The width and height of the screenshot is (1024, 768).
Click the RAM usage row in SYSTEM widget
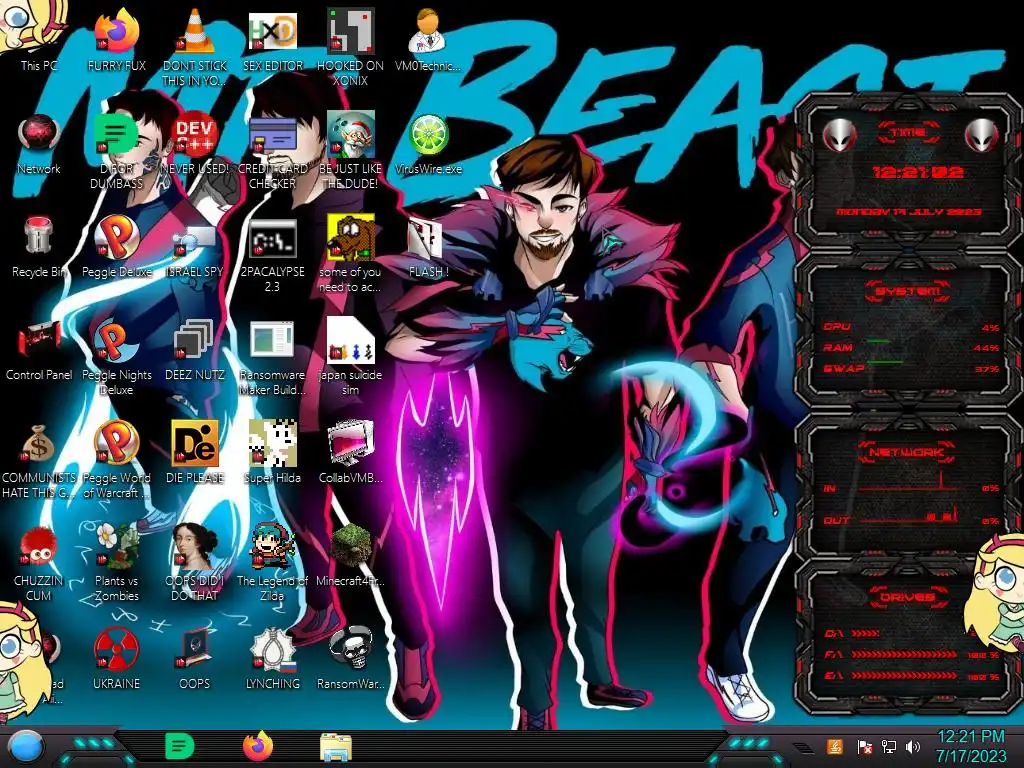pos(912,347)
